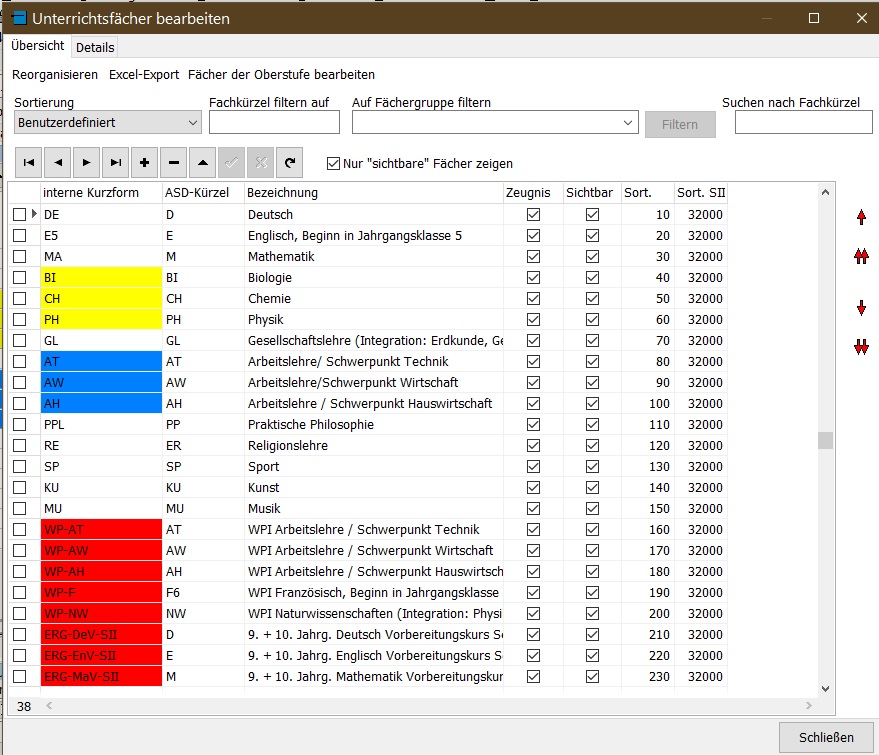Focus the 'Suchen nach Fachkürzel' input field
Image resolution: width=879 pixels, height=755 pixels.
[803, 122]
